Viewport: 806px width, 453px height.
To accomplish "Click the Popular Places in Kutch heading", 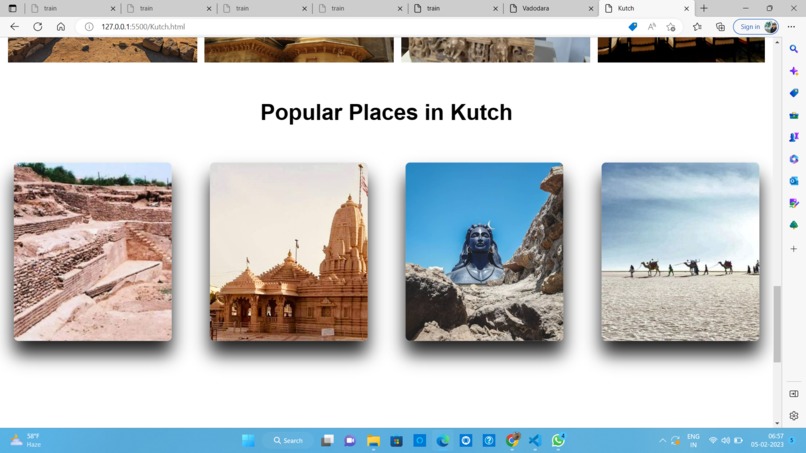I will coord(386,113).
